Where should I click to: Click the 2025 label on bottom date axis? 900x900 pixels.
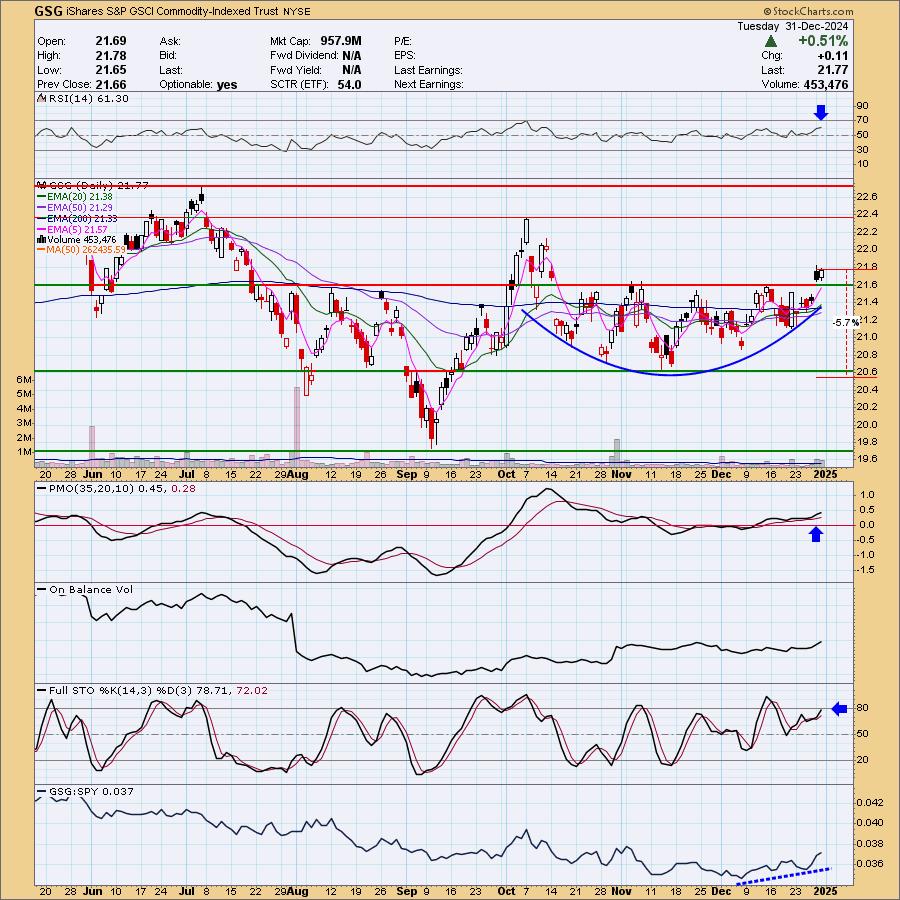(826, 891)
